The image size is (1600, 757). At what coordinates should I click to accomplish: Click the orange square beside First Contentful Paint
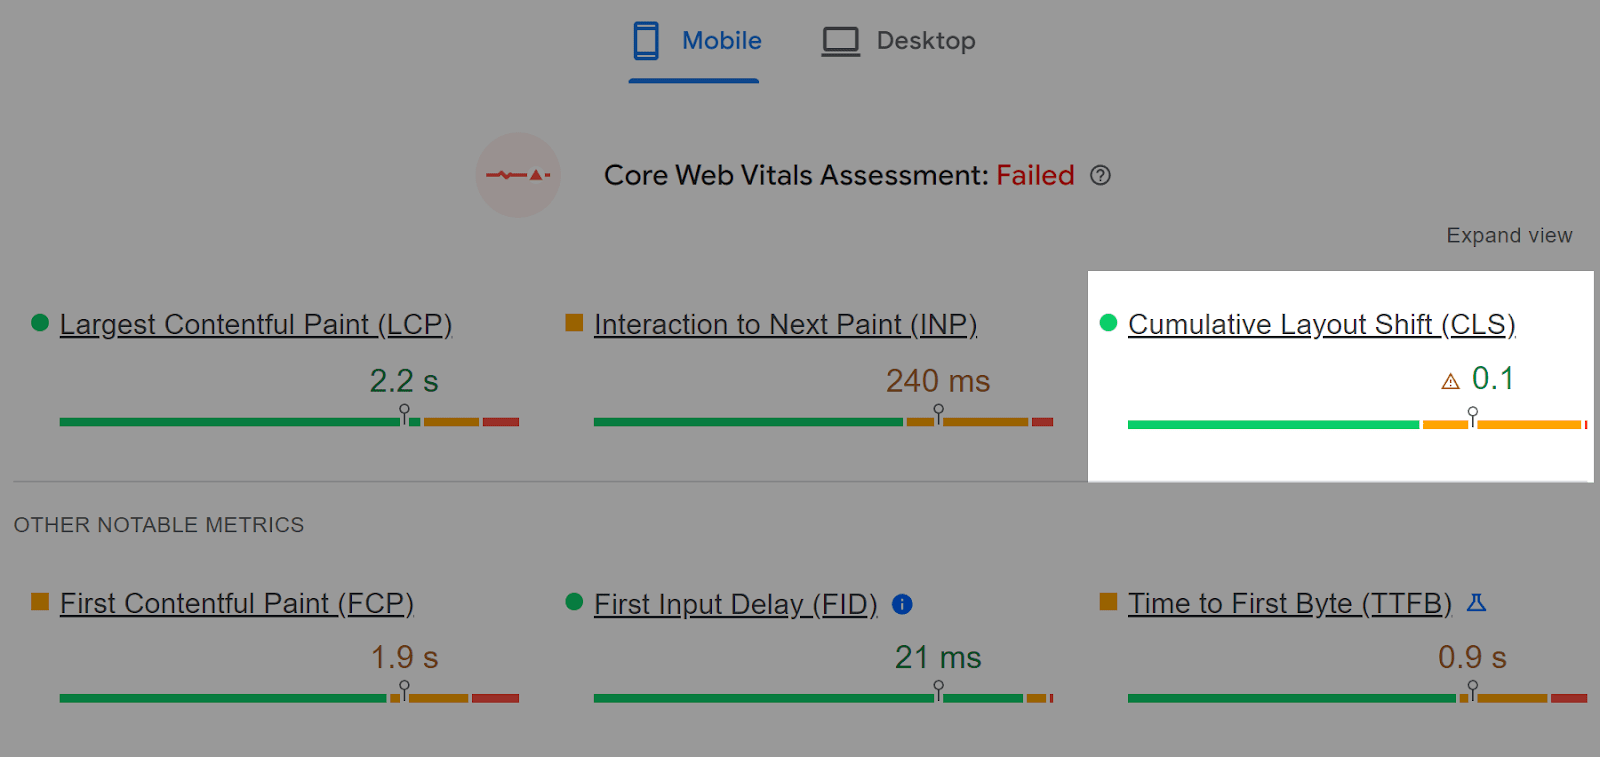38,602
